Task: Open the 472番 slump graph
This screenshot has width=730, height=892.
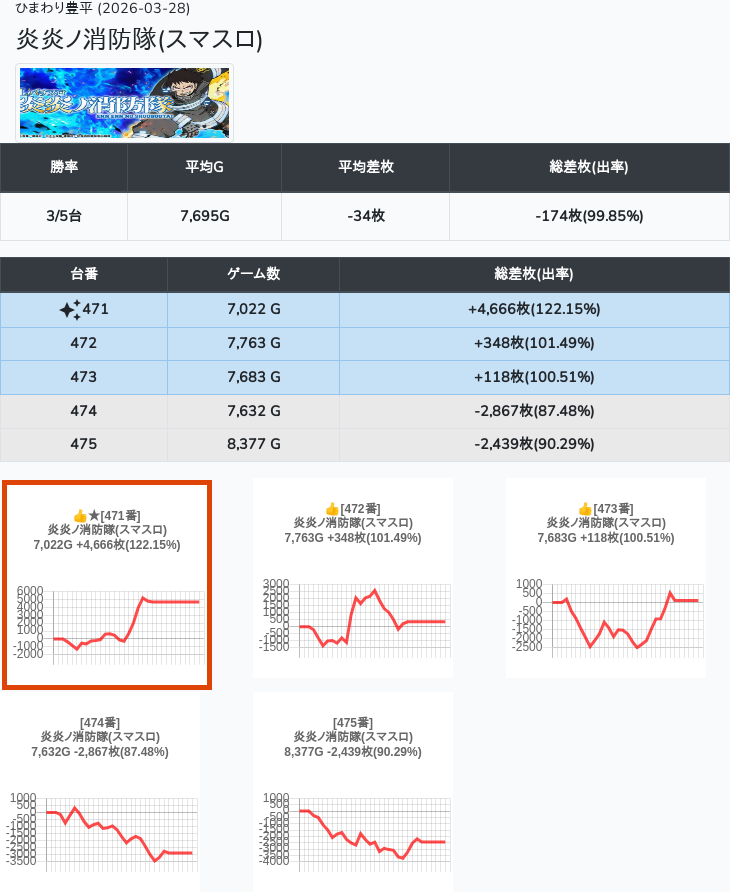Action: pyautogui.click(x=353, y=615)
